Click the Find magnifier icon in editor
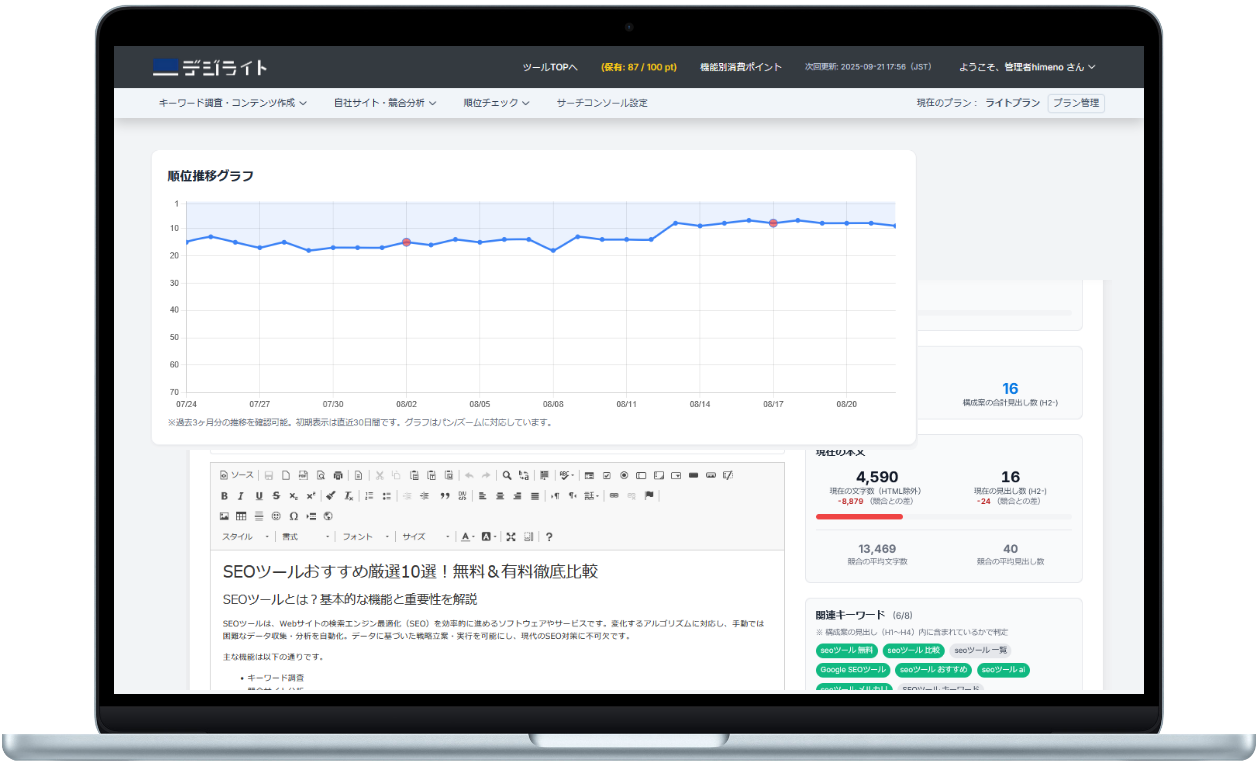This screenshot has width=1258, height=770. (x=507, y=475)
